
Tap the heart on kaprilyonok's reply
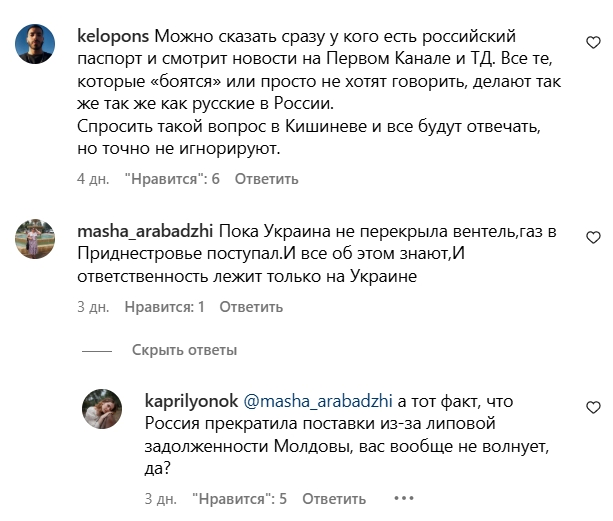[593, 407]
